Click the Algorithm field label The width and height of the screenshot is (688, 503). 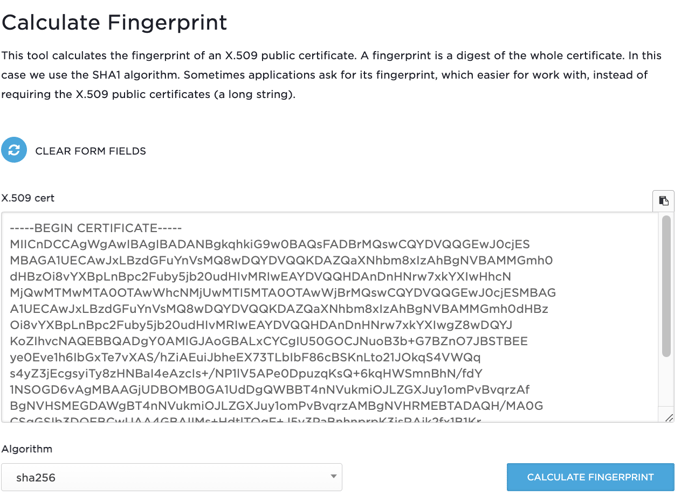coord(28,450)
